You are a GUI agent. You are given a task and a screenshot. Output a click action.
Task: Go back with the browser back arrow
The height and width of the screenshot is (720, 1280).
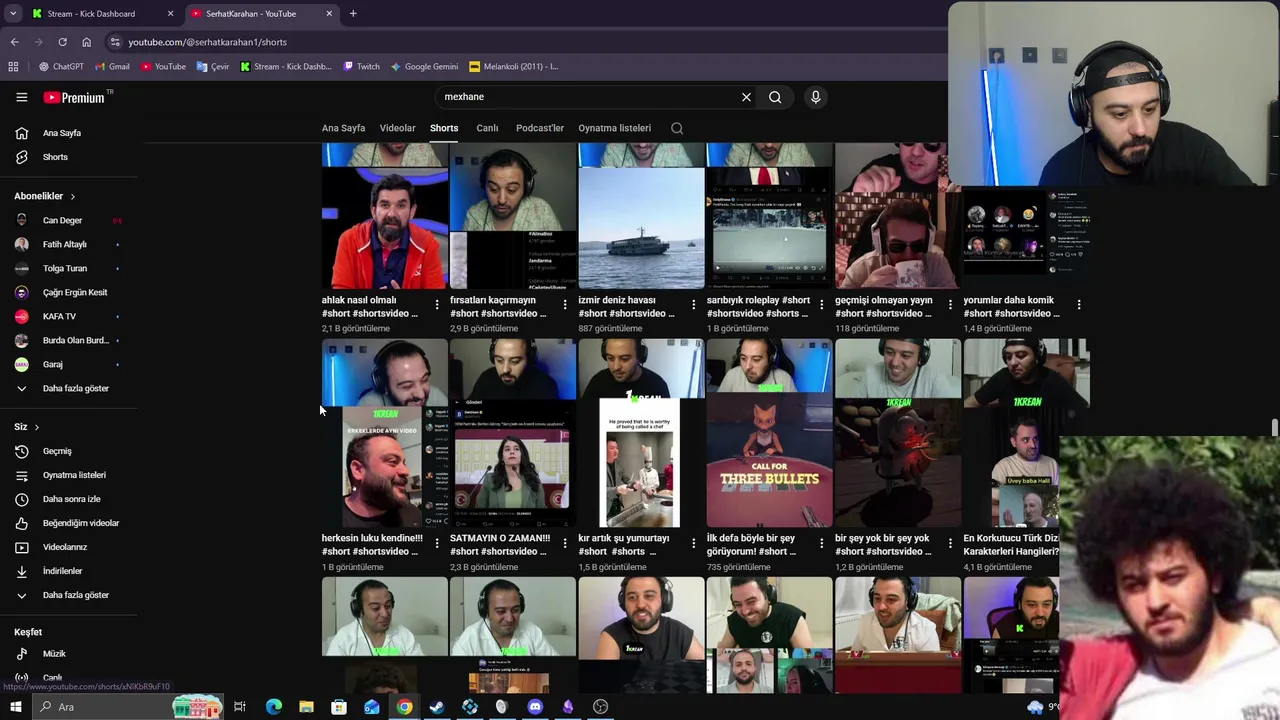[14, 42]
